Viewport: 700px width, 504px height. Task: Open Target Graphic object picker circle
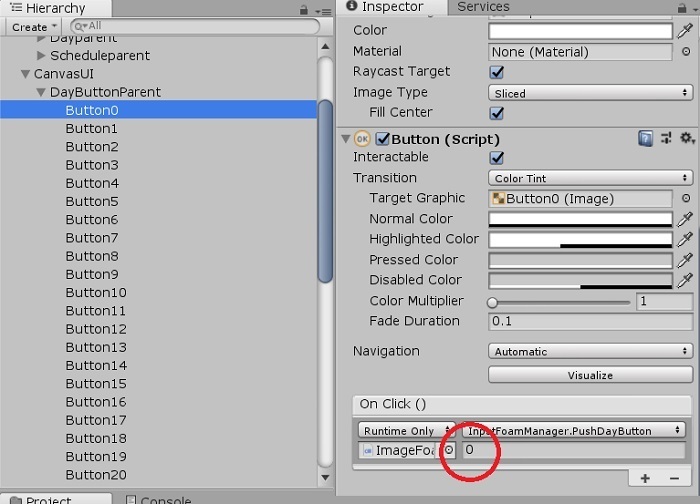pos(686,198)
